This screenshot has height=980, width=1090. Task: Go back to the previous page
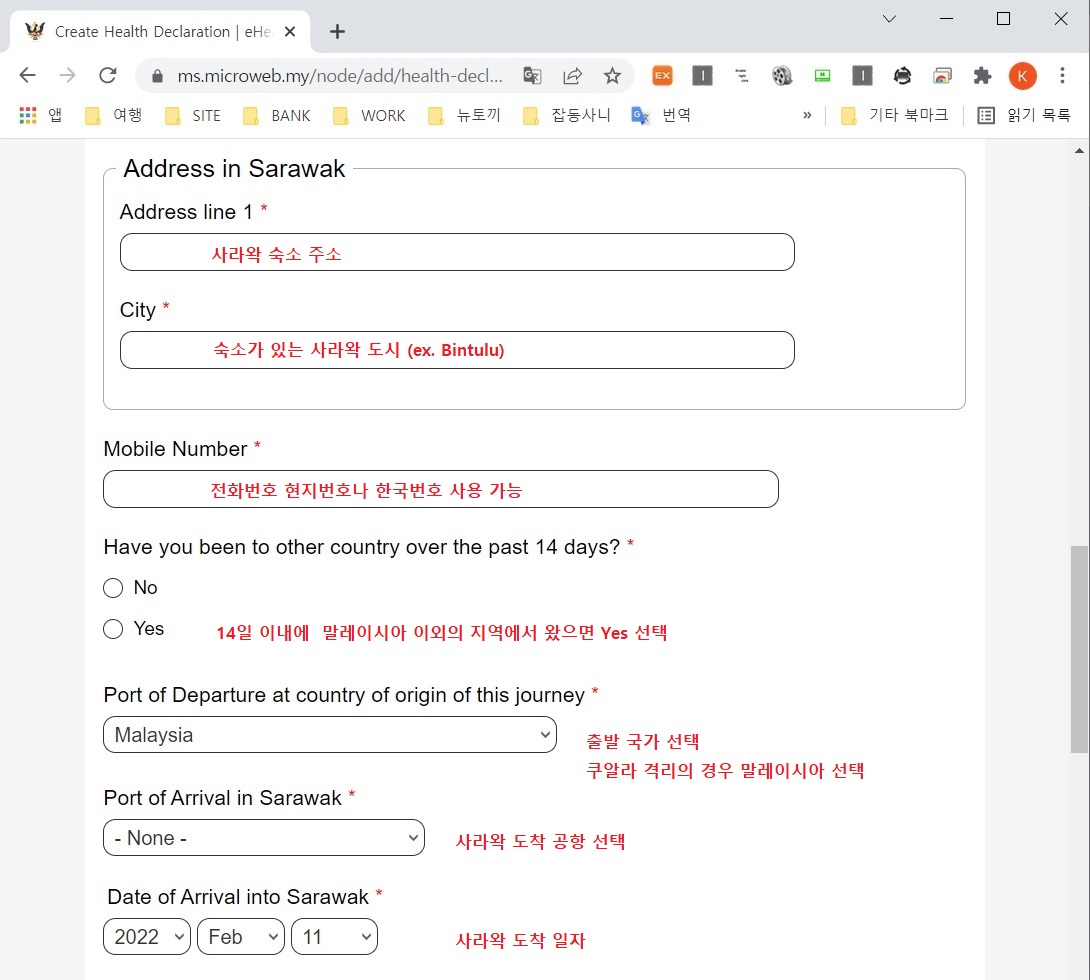tap(27, 75)
